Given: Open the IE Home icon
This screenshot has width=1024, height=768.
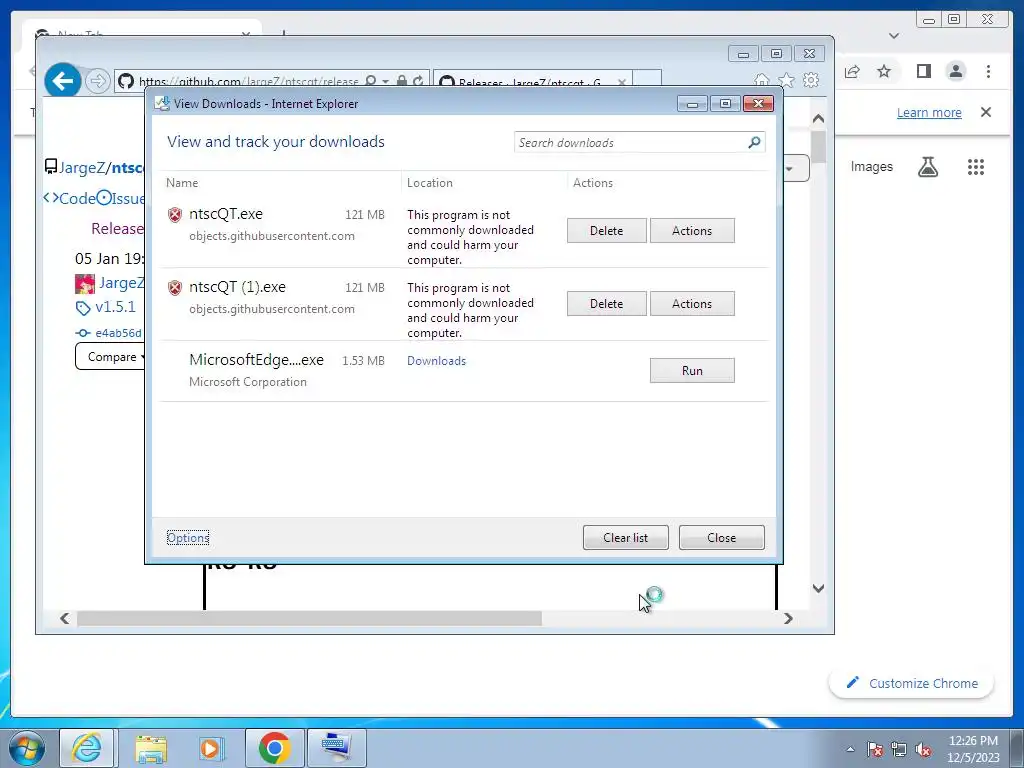Looking at the screenshot, I should click(x=761, y=80).
